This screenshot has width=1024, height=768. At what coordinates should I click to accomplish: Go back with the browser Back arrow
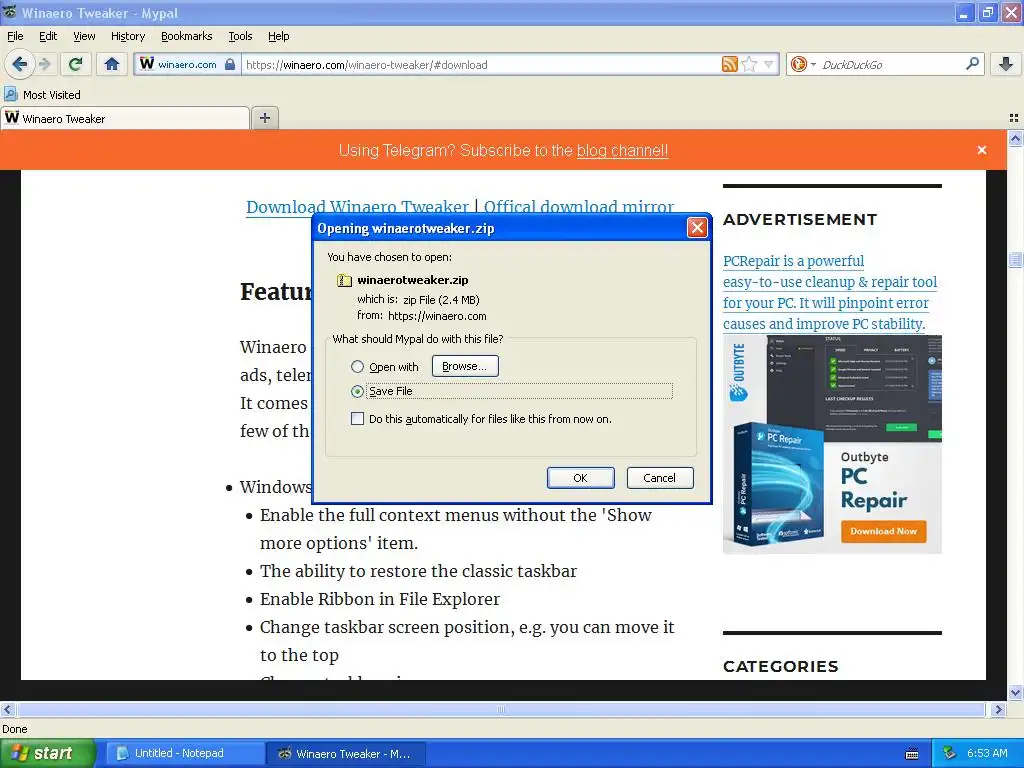tap(19, 64)
